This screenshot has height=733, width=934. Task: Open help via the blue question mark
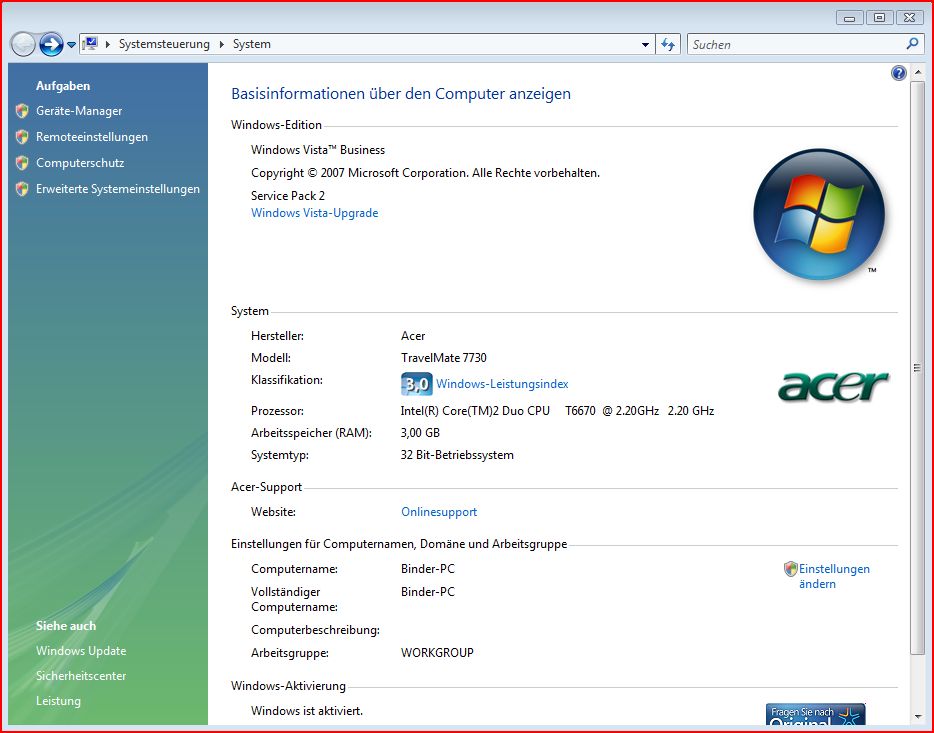coord(898,73)
